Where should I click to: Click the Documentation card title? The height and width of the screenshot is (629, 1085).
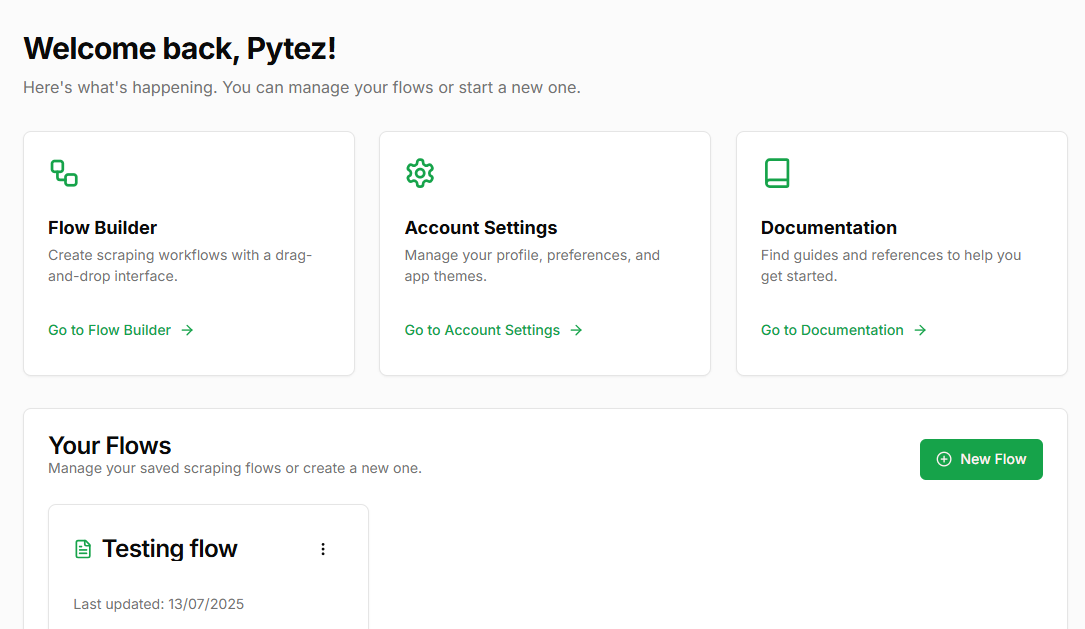tap(828, 228)
